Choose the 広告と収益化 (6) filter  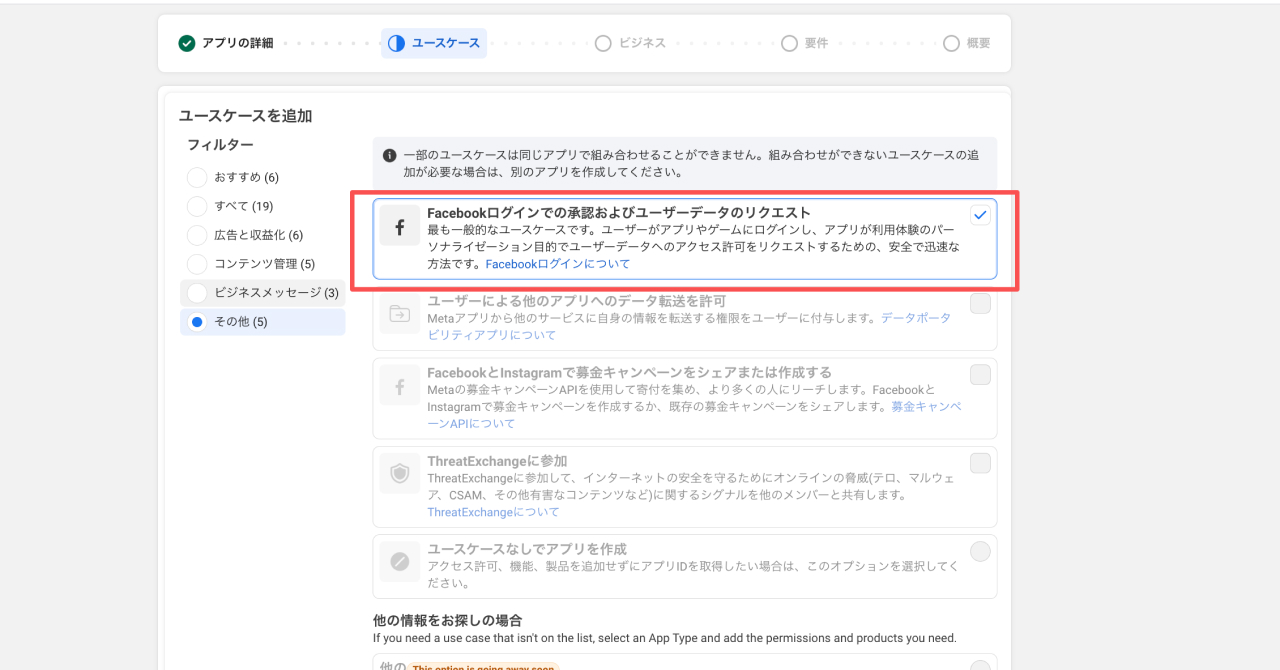(x=197, y=235)
